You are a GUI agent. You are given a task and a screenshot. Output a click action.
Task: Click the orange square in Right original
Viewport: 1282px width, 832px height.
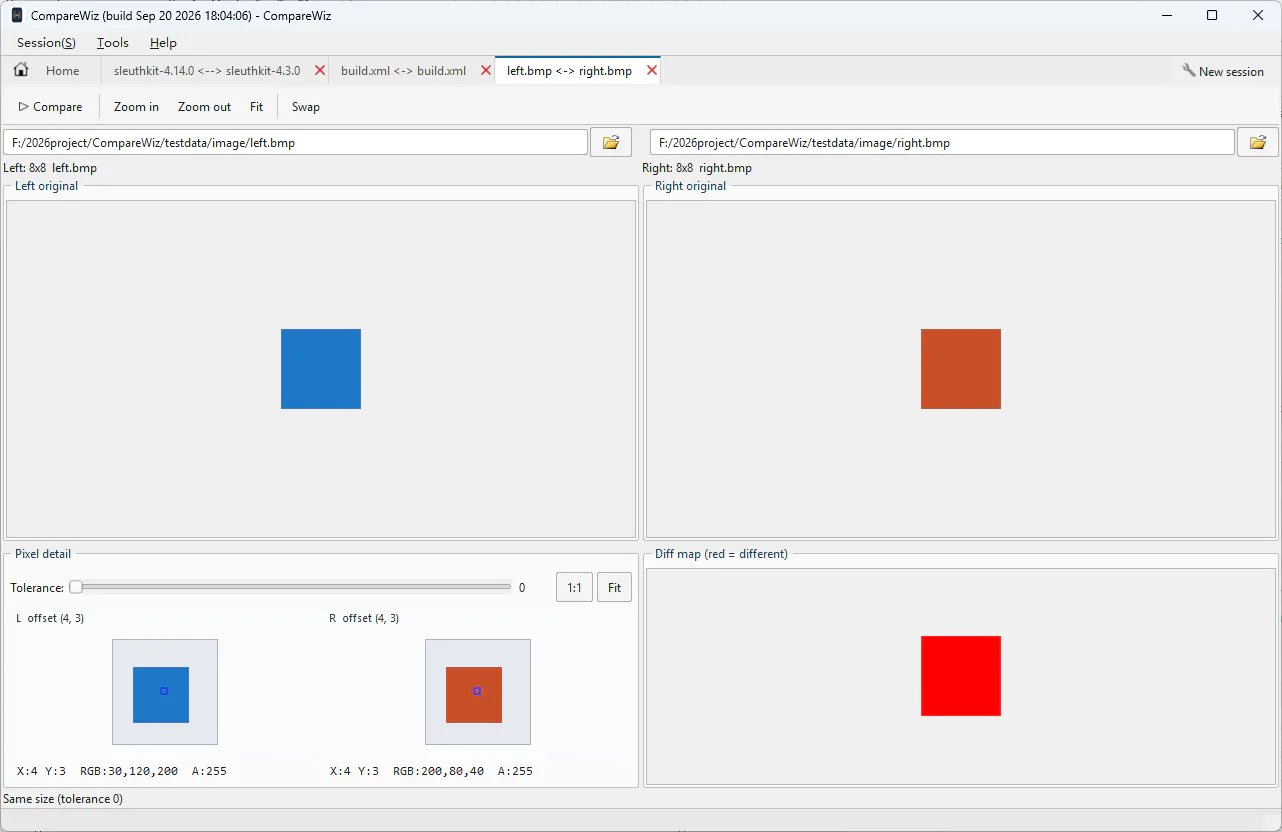[x=961, y=369]
